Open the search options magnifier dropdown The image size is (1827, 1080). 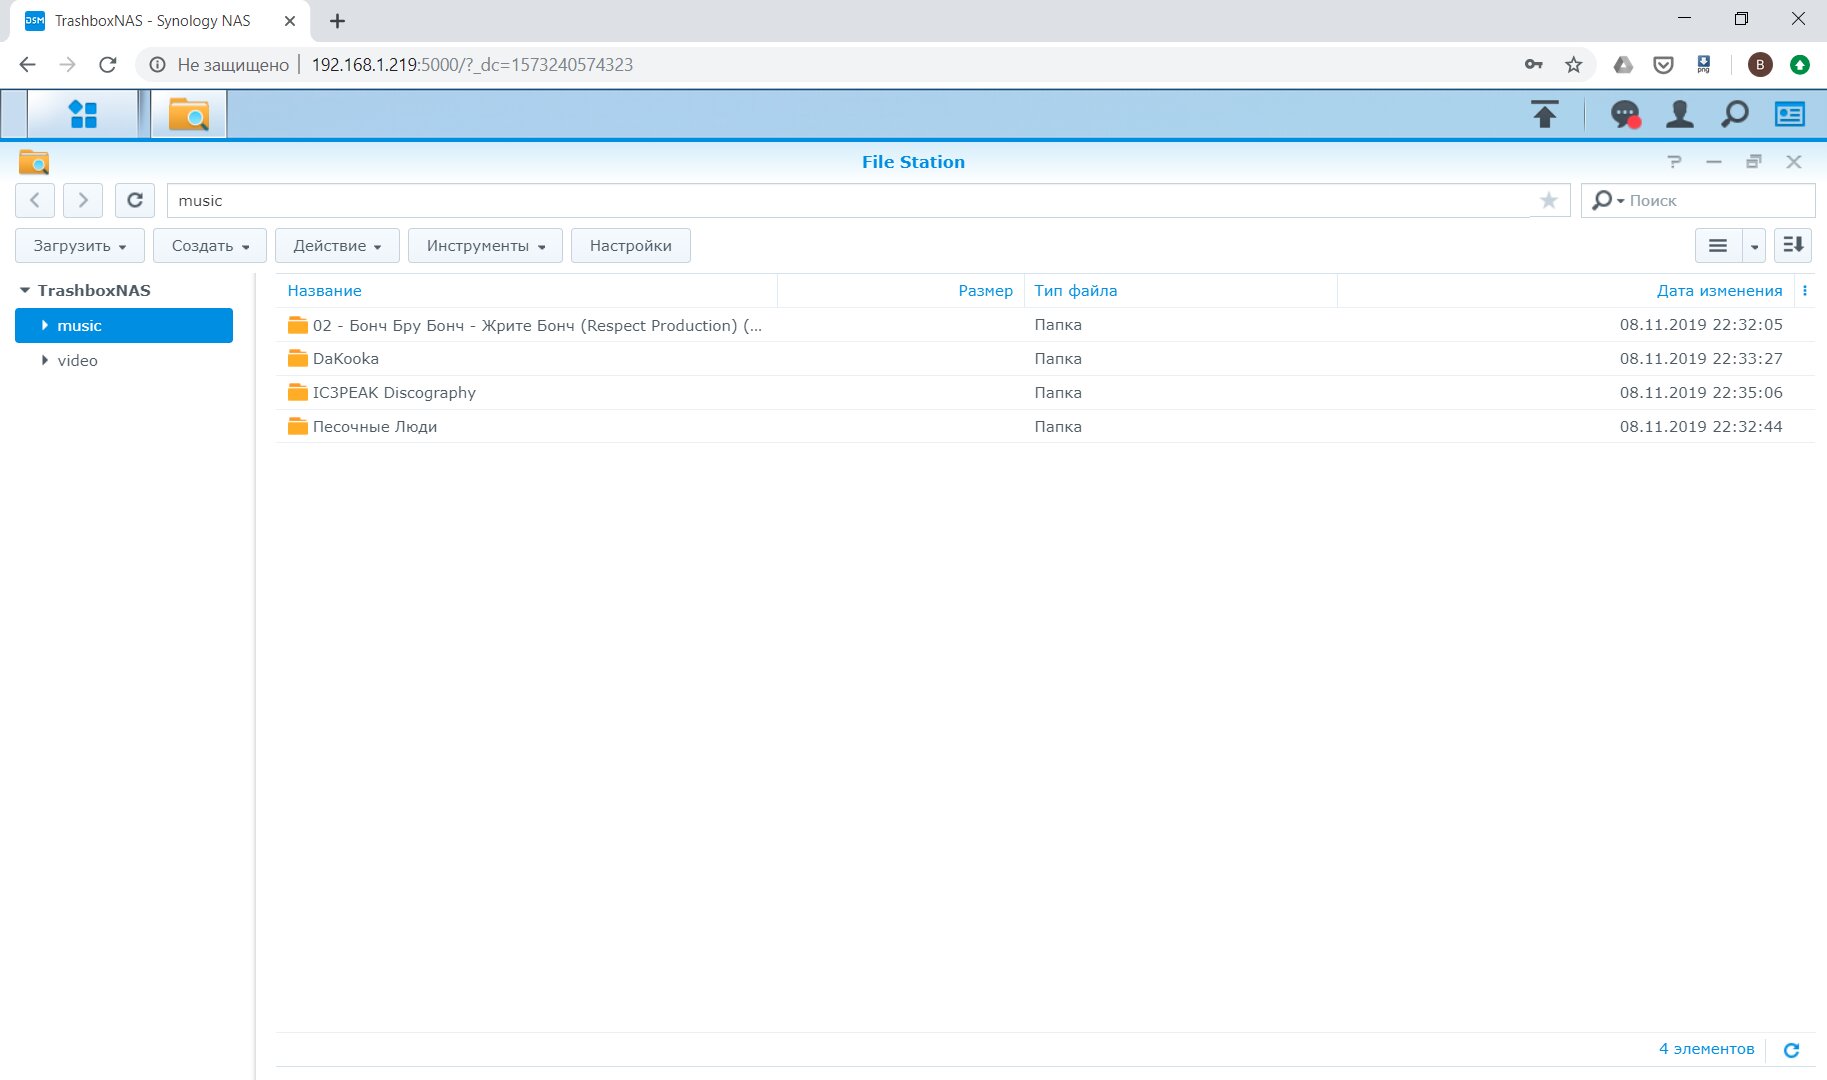[x=1608, y=200]
